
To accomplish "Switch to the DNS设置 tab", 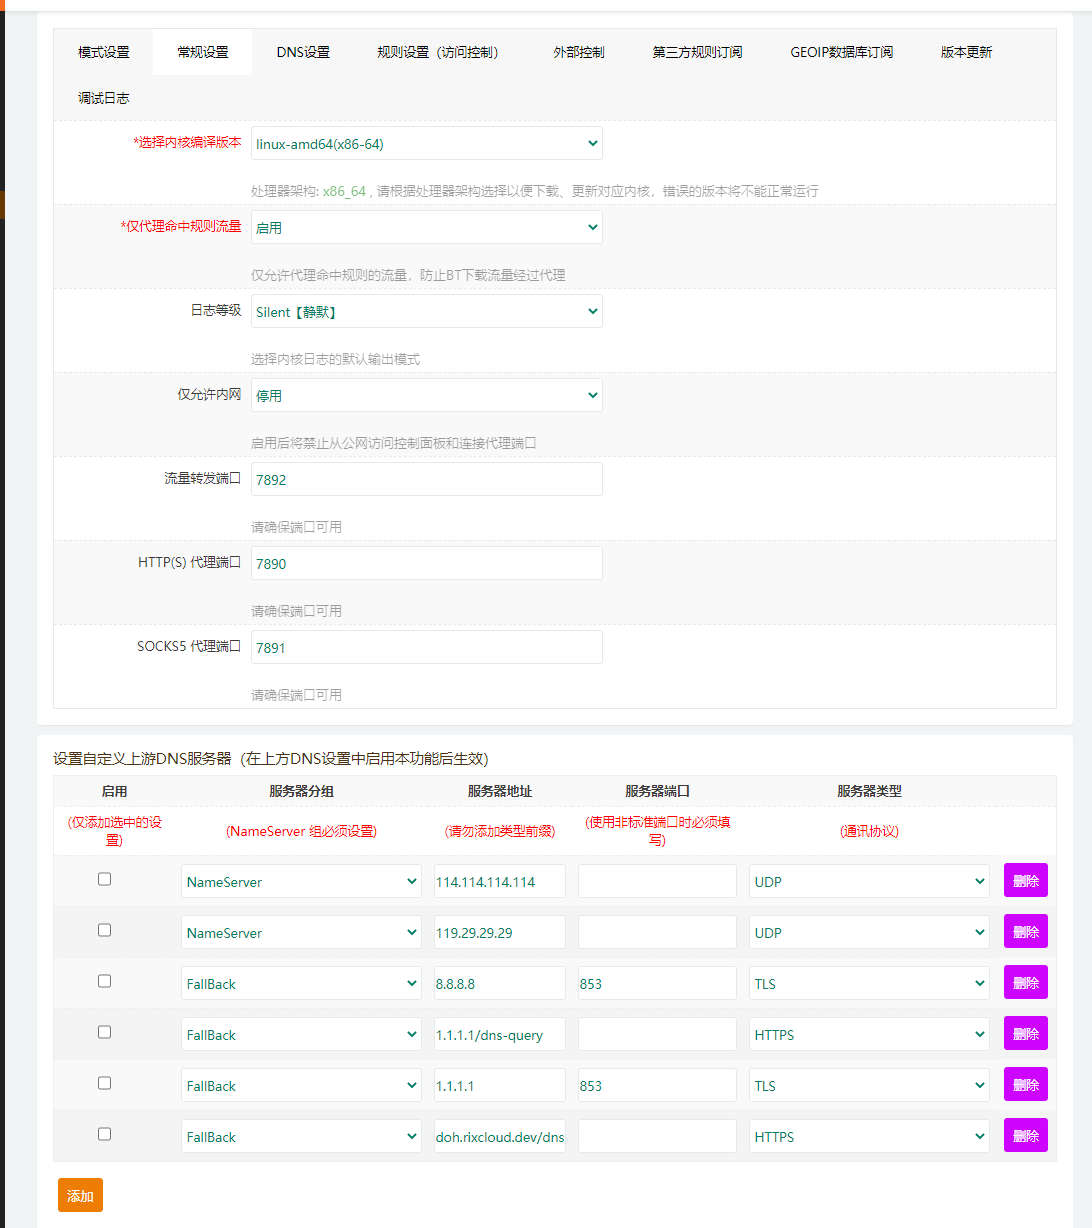I will (x=303, y=52).
